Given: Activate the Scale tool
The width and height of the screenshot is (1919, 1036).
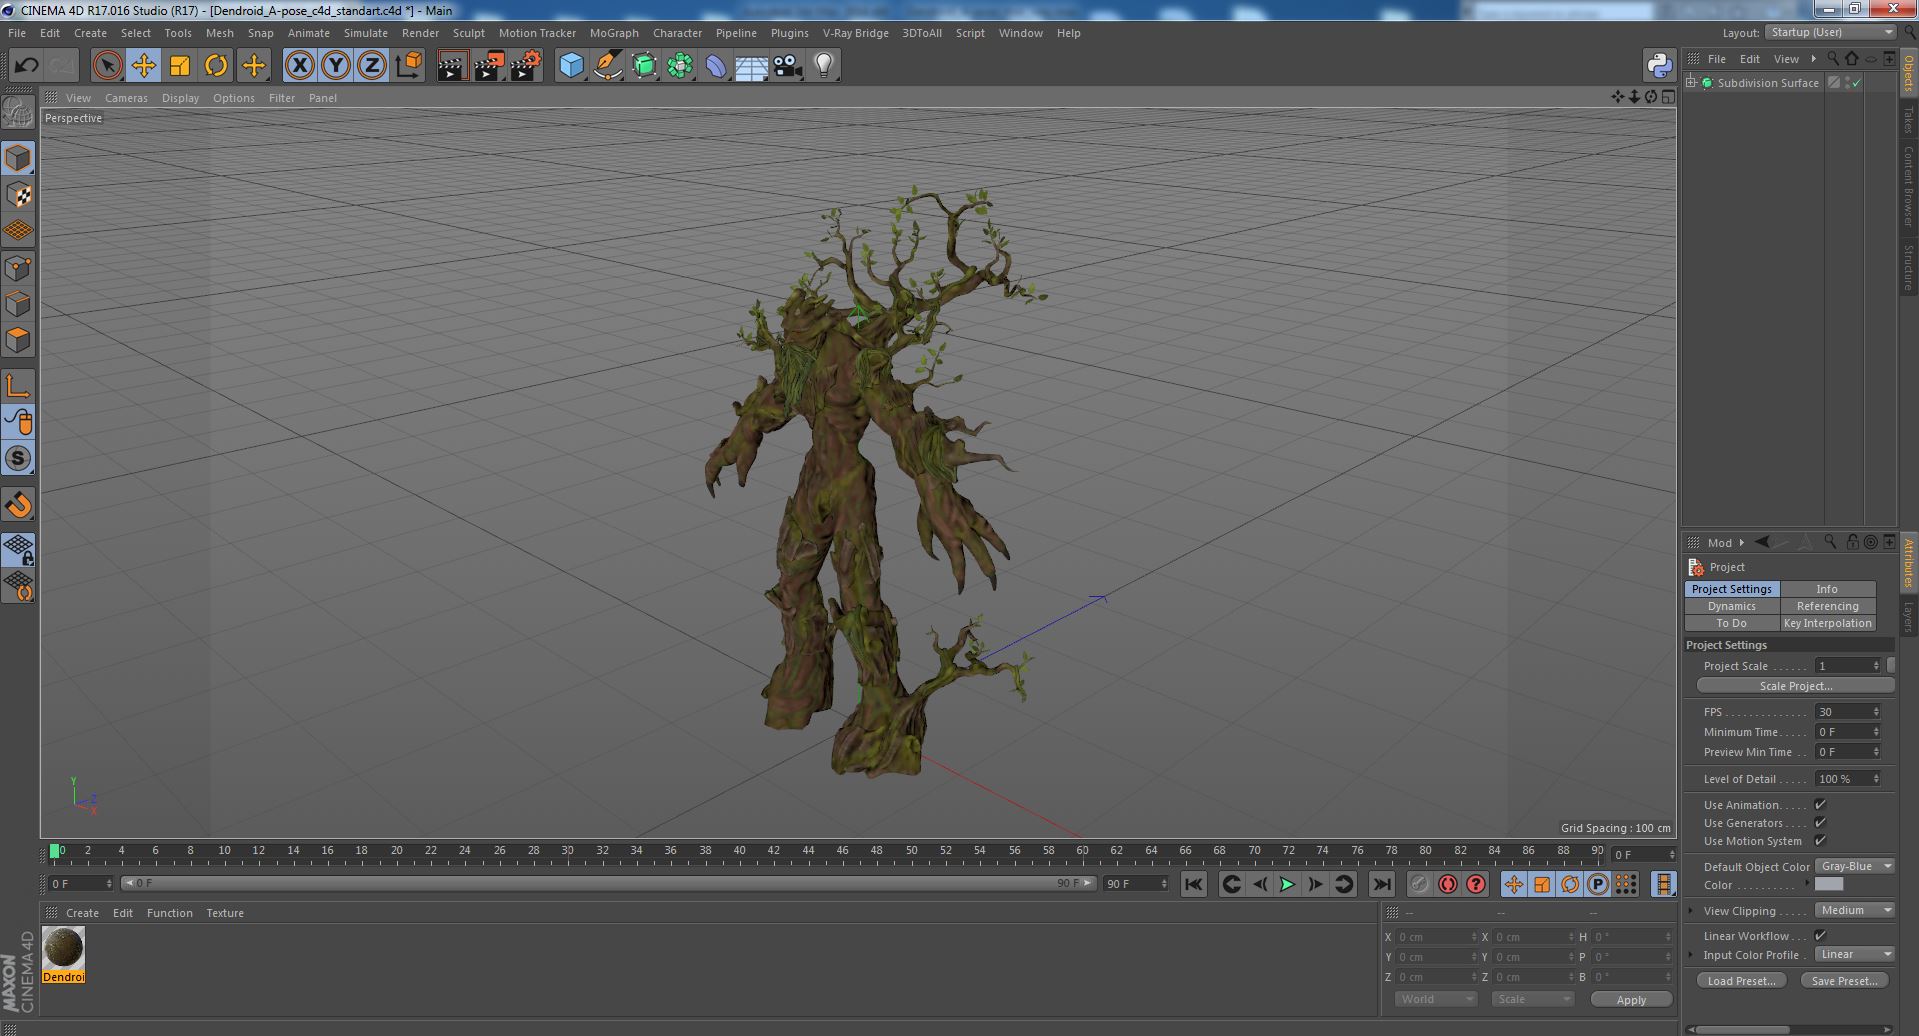Looking at the screenshot, I should tap(180, 66).
